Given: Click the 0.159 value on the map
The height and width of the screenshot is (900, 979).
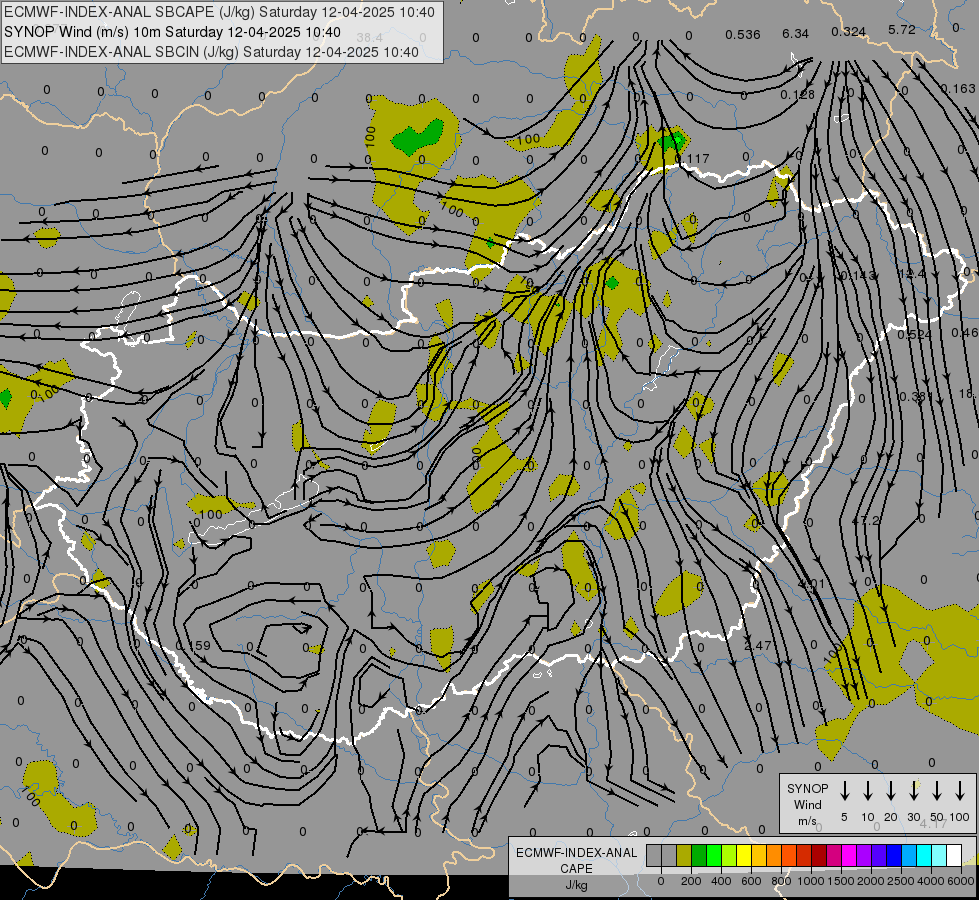Looking at the screenshot, I should [194, 645].
